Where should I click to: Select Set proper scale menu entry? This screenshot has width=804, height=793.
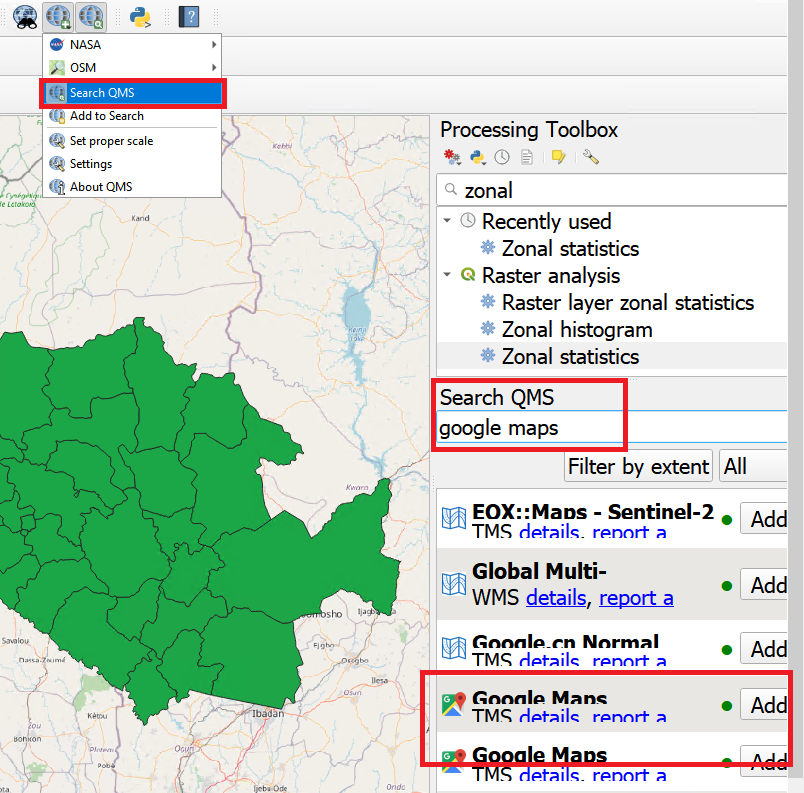132,141
